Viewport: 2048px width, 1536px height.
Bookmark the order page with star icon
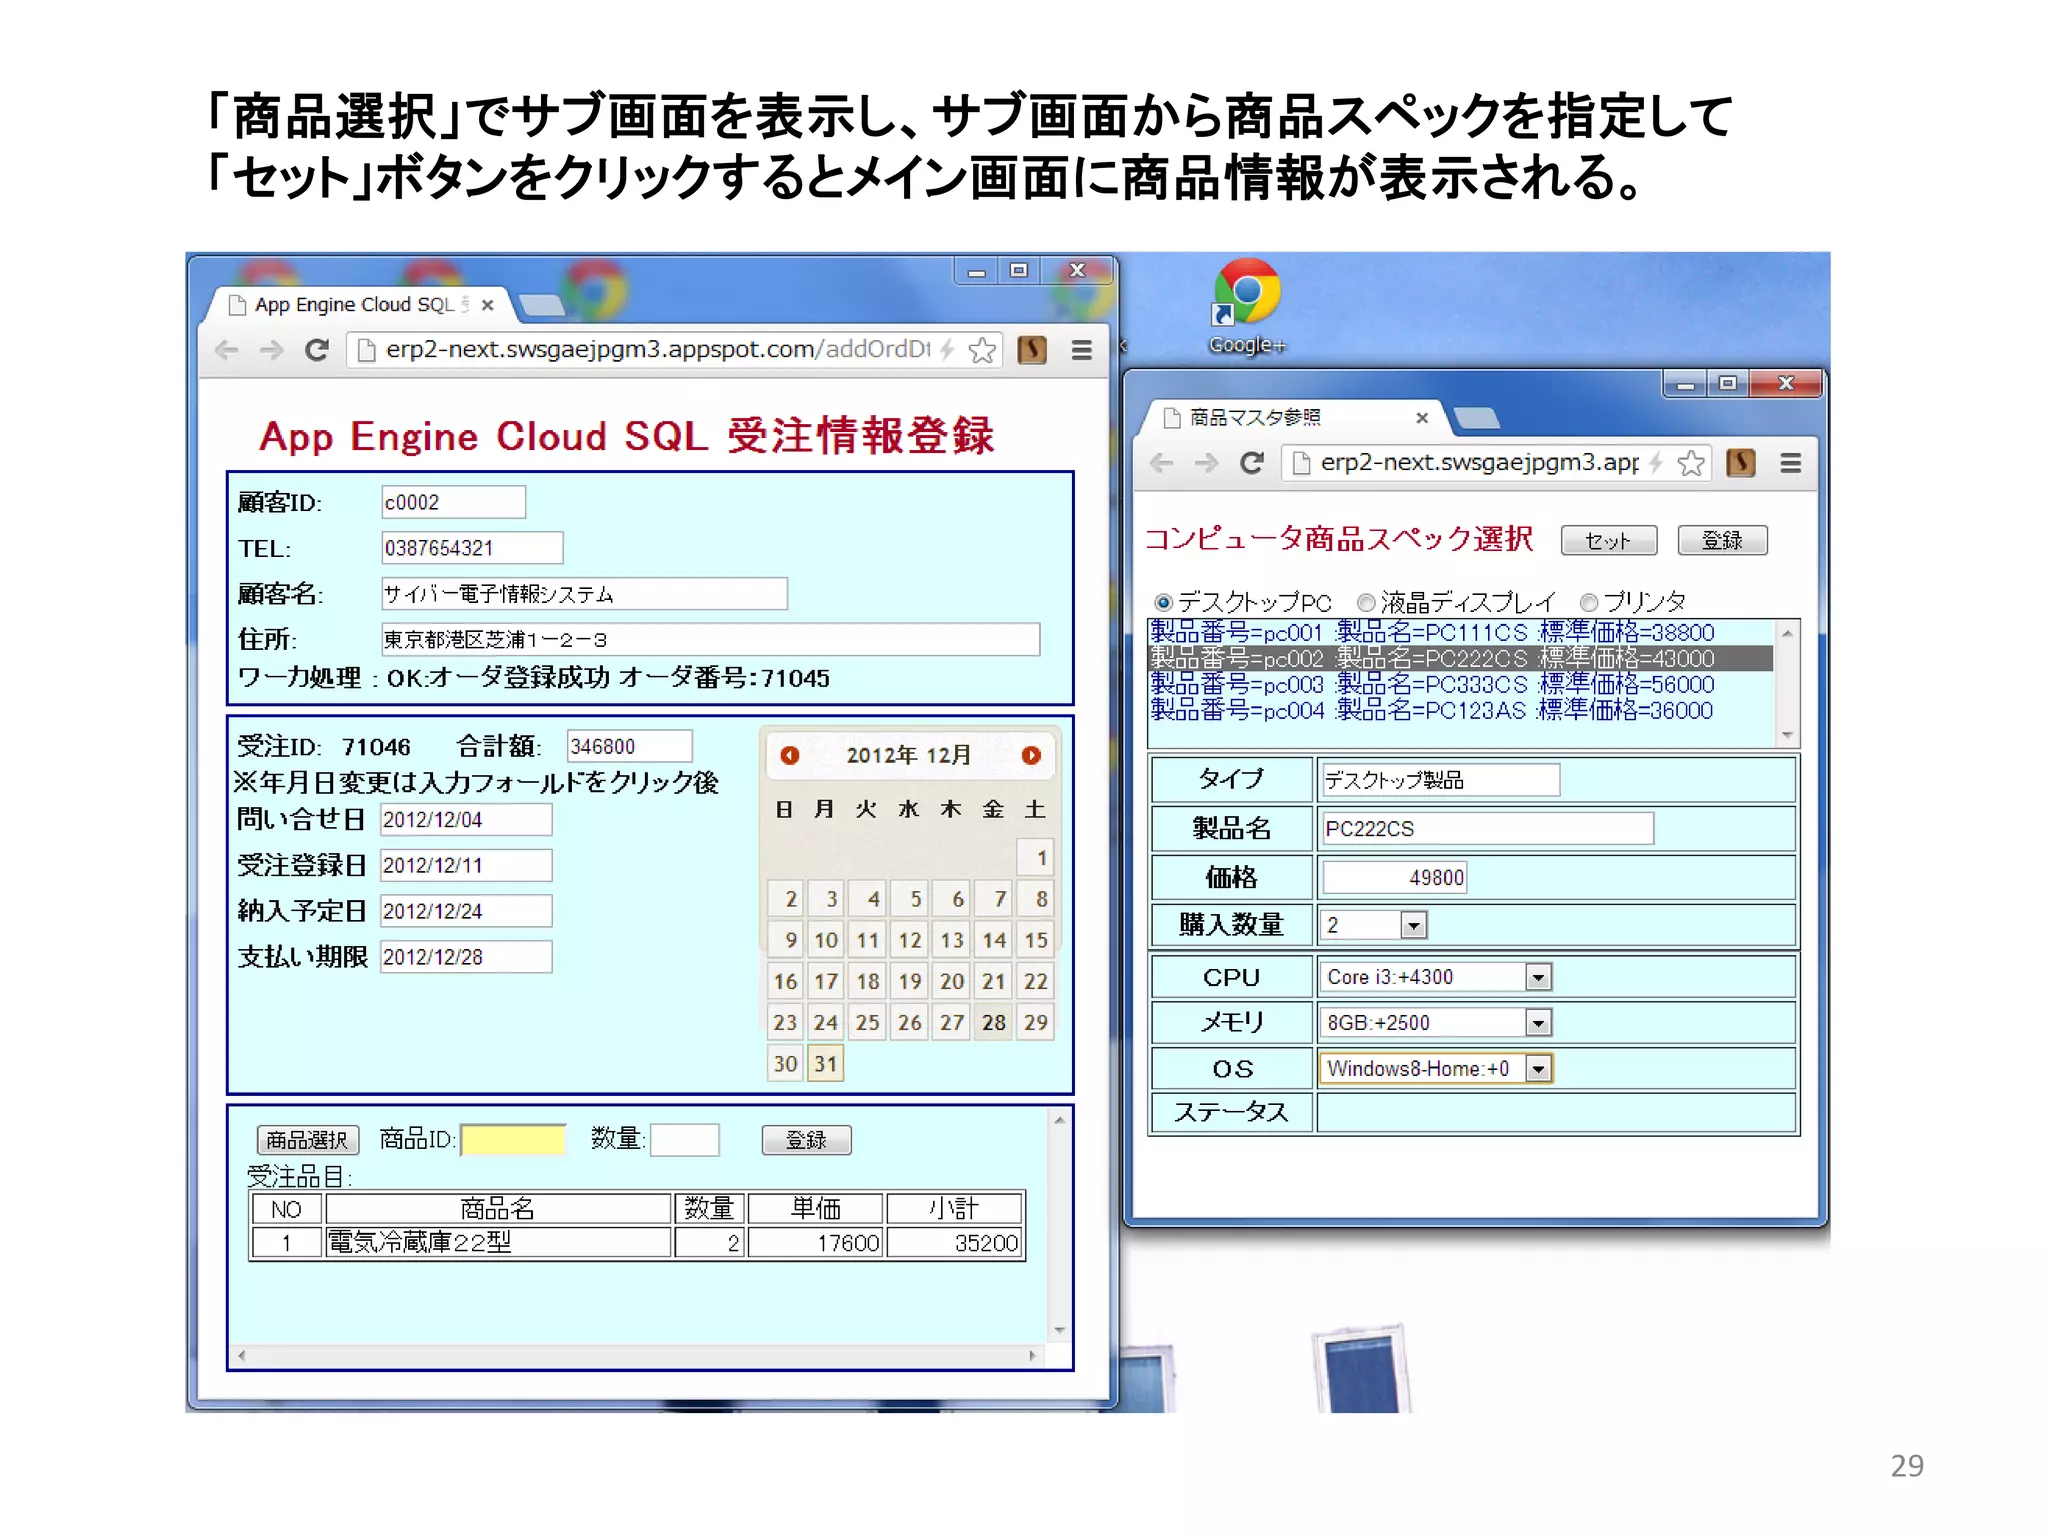983,350
